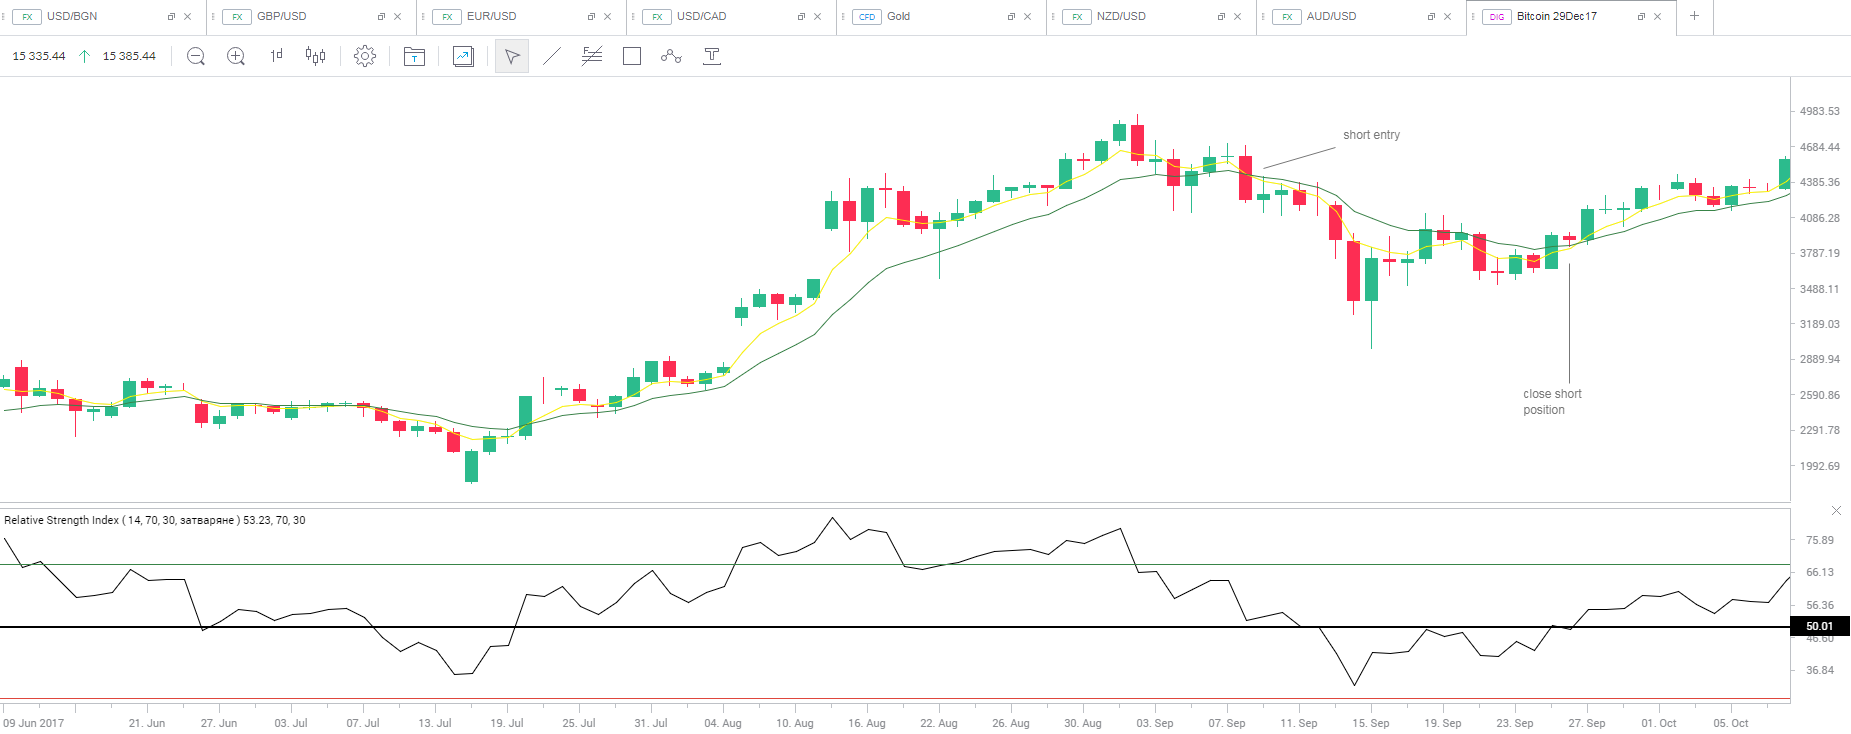Image resolution: width=1851 pixels, height=734 pixels.
Task: Detach the NZD/USD tab into window
Action: [x=1221, y=17]
